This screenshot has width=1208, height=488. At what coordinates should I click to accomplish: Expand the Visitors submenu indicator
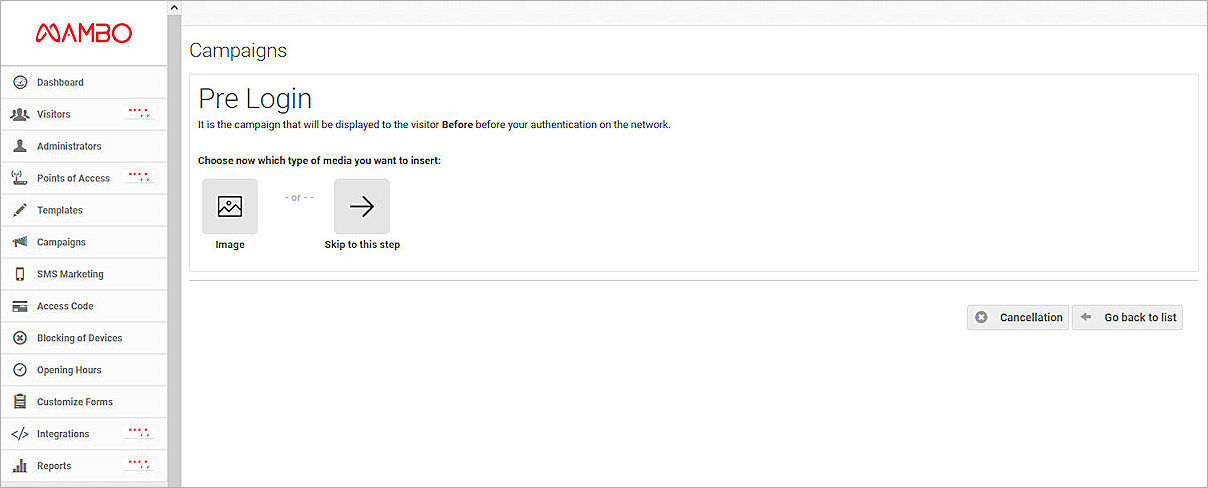click(x=138, y=113)
